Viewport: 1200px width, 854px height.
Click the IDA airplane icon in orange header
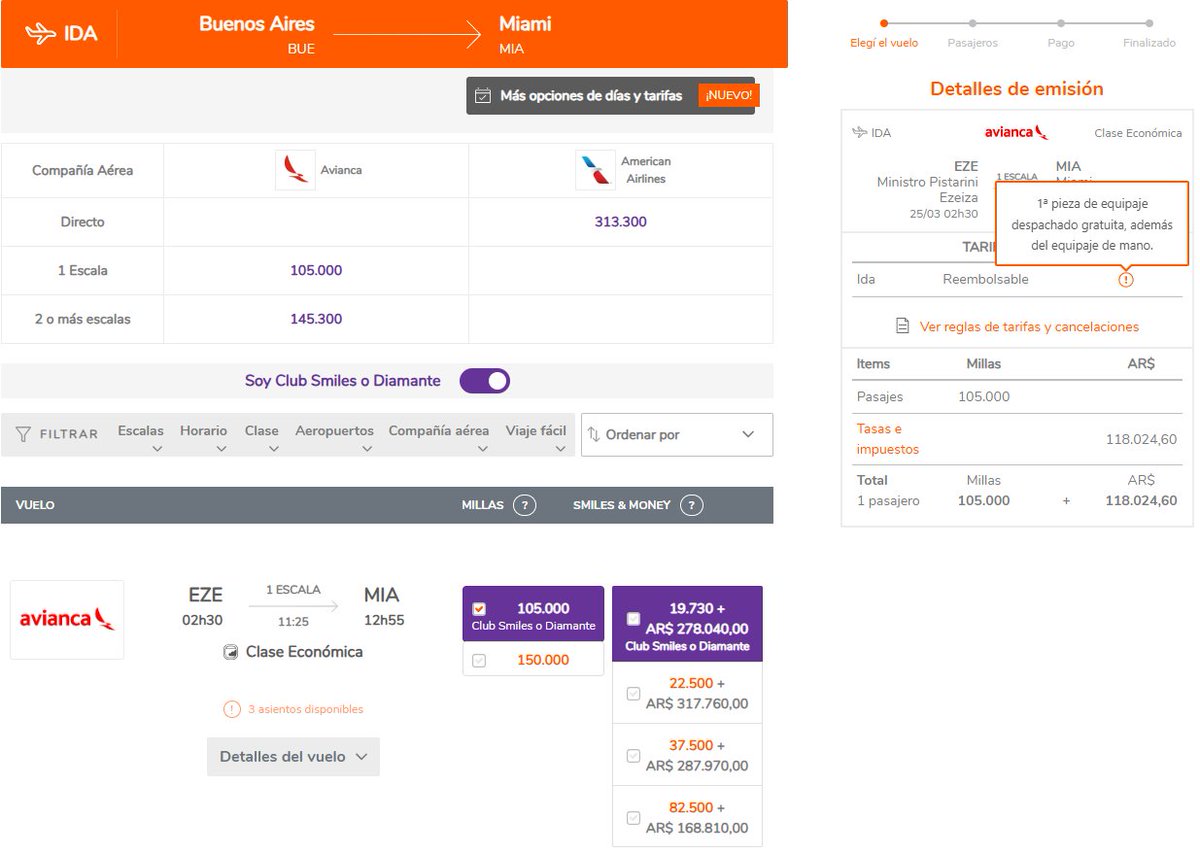41,33
